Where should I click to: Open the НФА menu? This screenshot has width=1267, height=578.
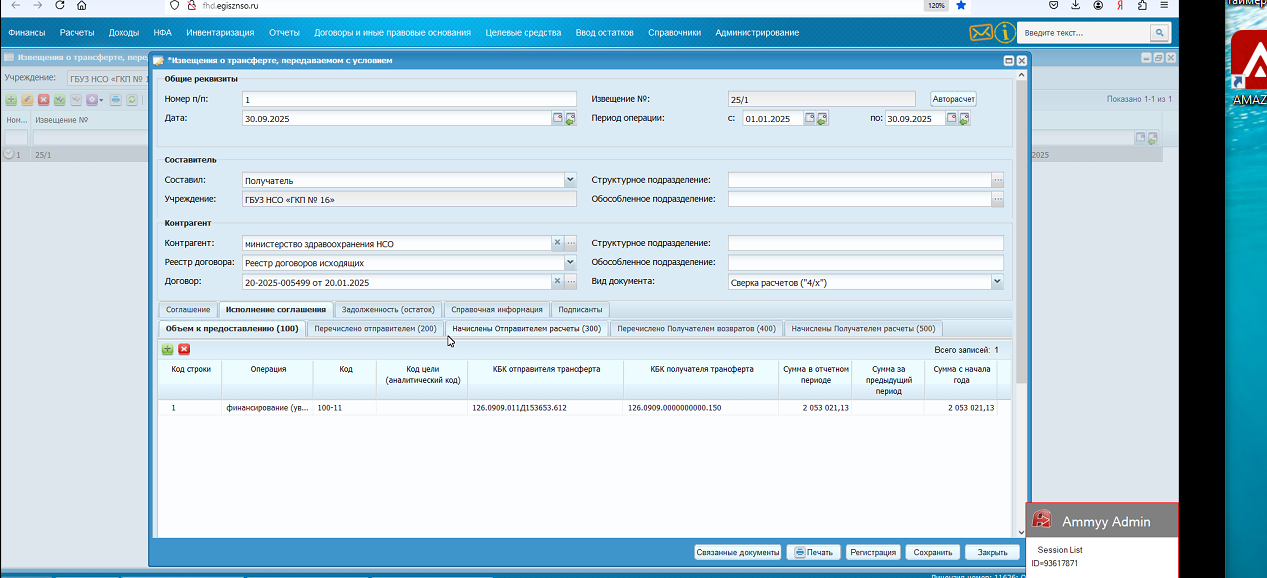[x=163, y=33]
